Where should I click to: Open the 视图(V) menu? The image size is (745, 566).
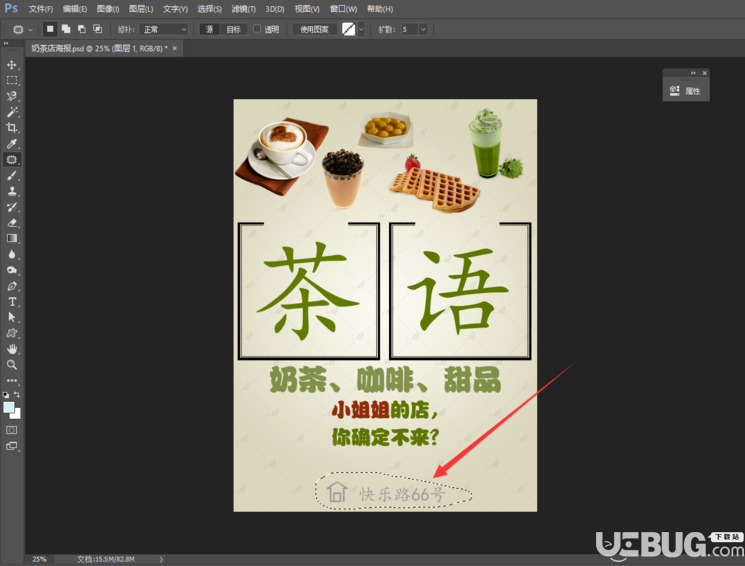click(307, 9)
